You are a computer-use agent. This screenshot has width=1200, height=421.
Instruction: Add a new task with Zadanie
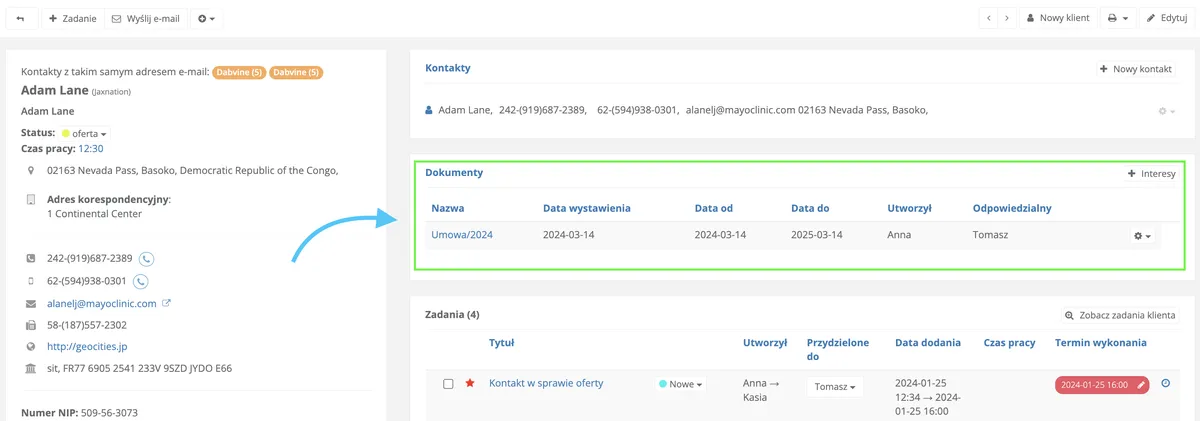72,18
